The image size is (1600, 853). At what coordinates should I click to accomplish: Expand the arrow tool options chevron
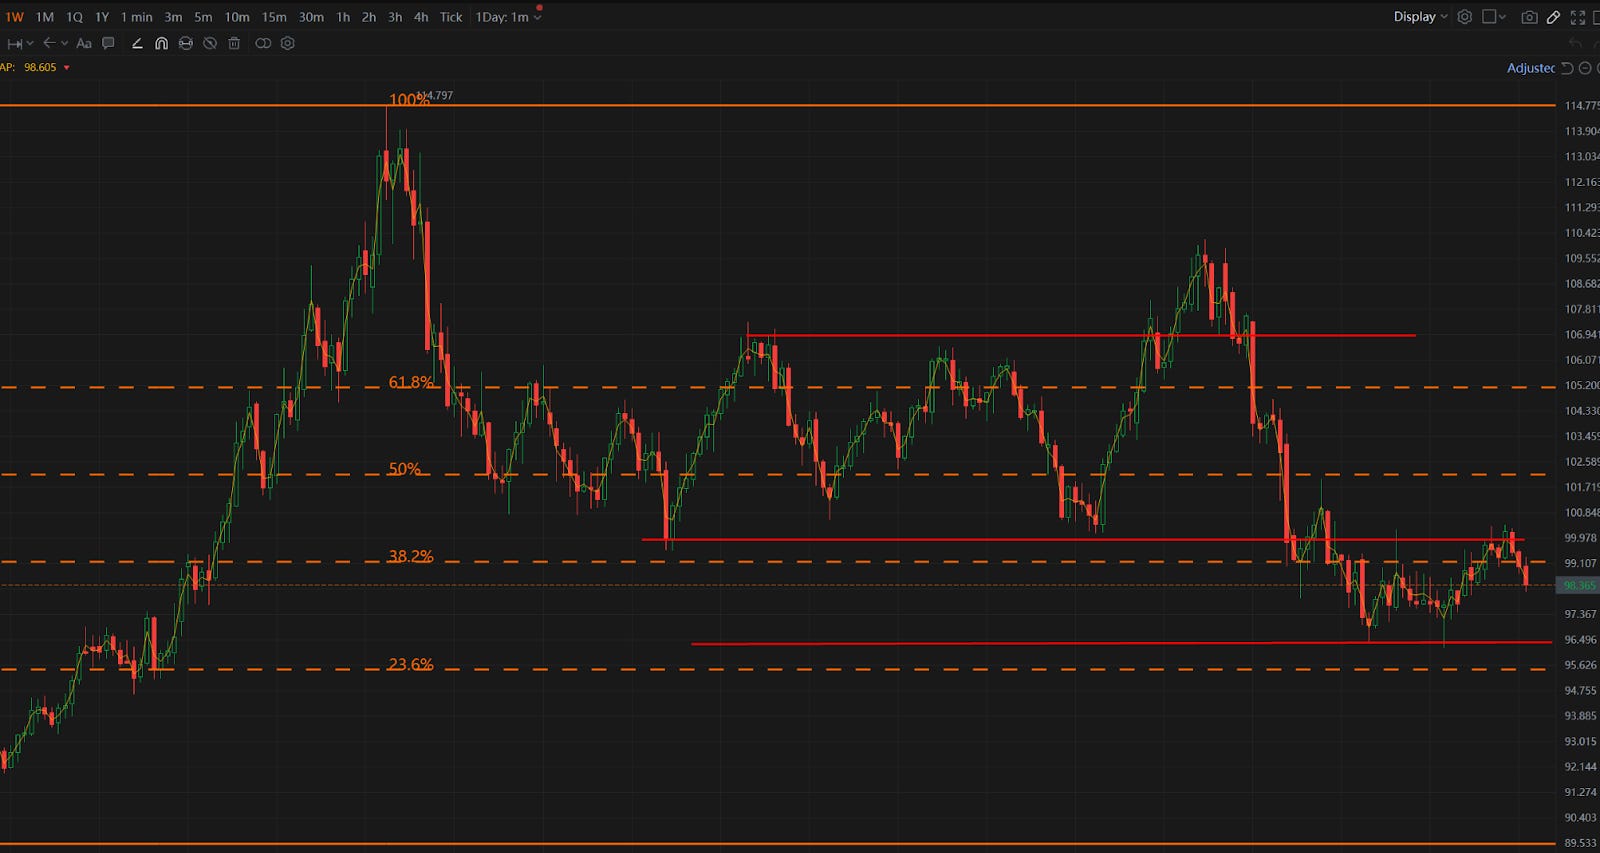pyautogui.click(x=64, y=44)
